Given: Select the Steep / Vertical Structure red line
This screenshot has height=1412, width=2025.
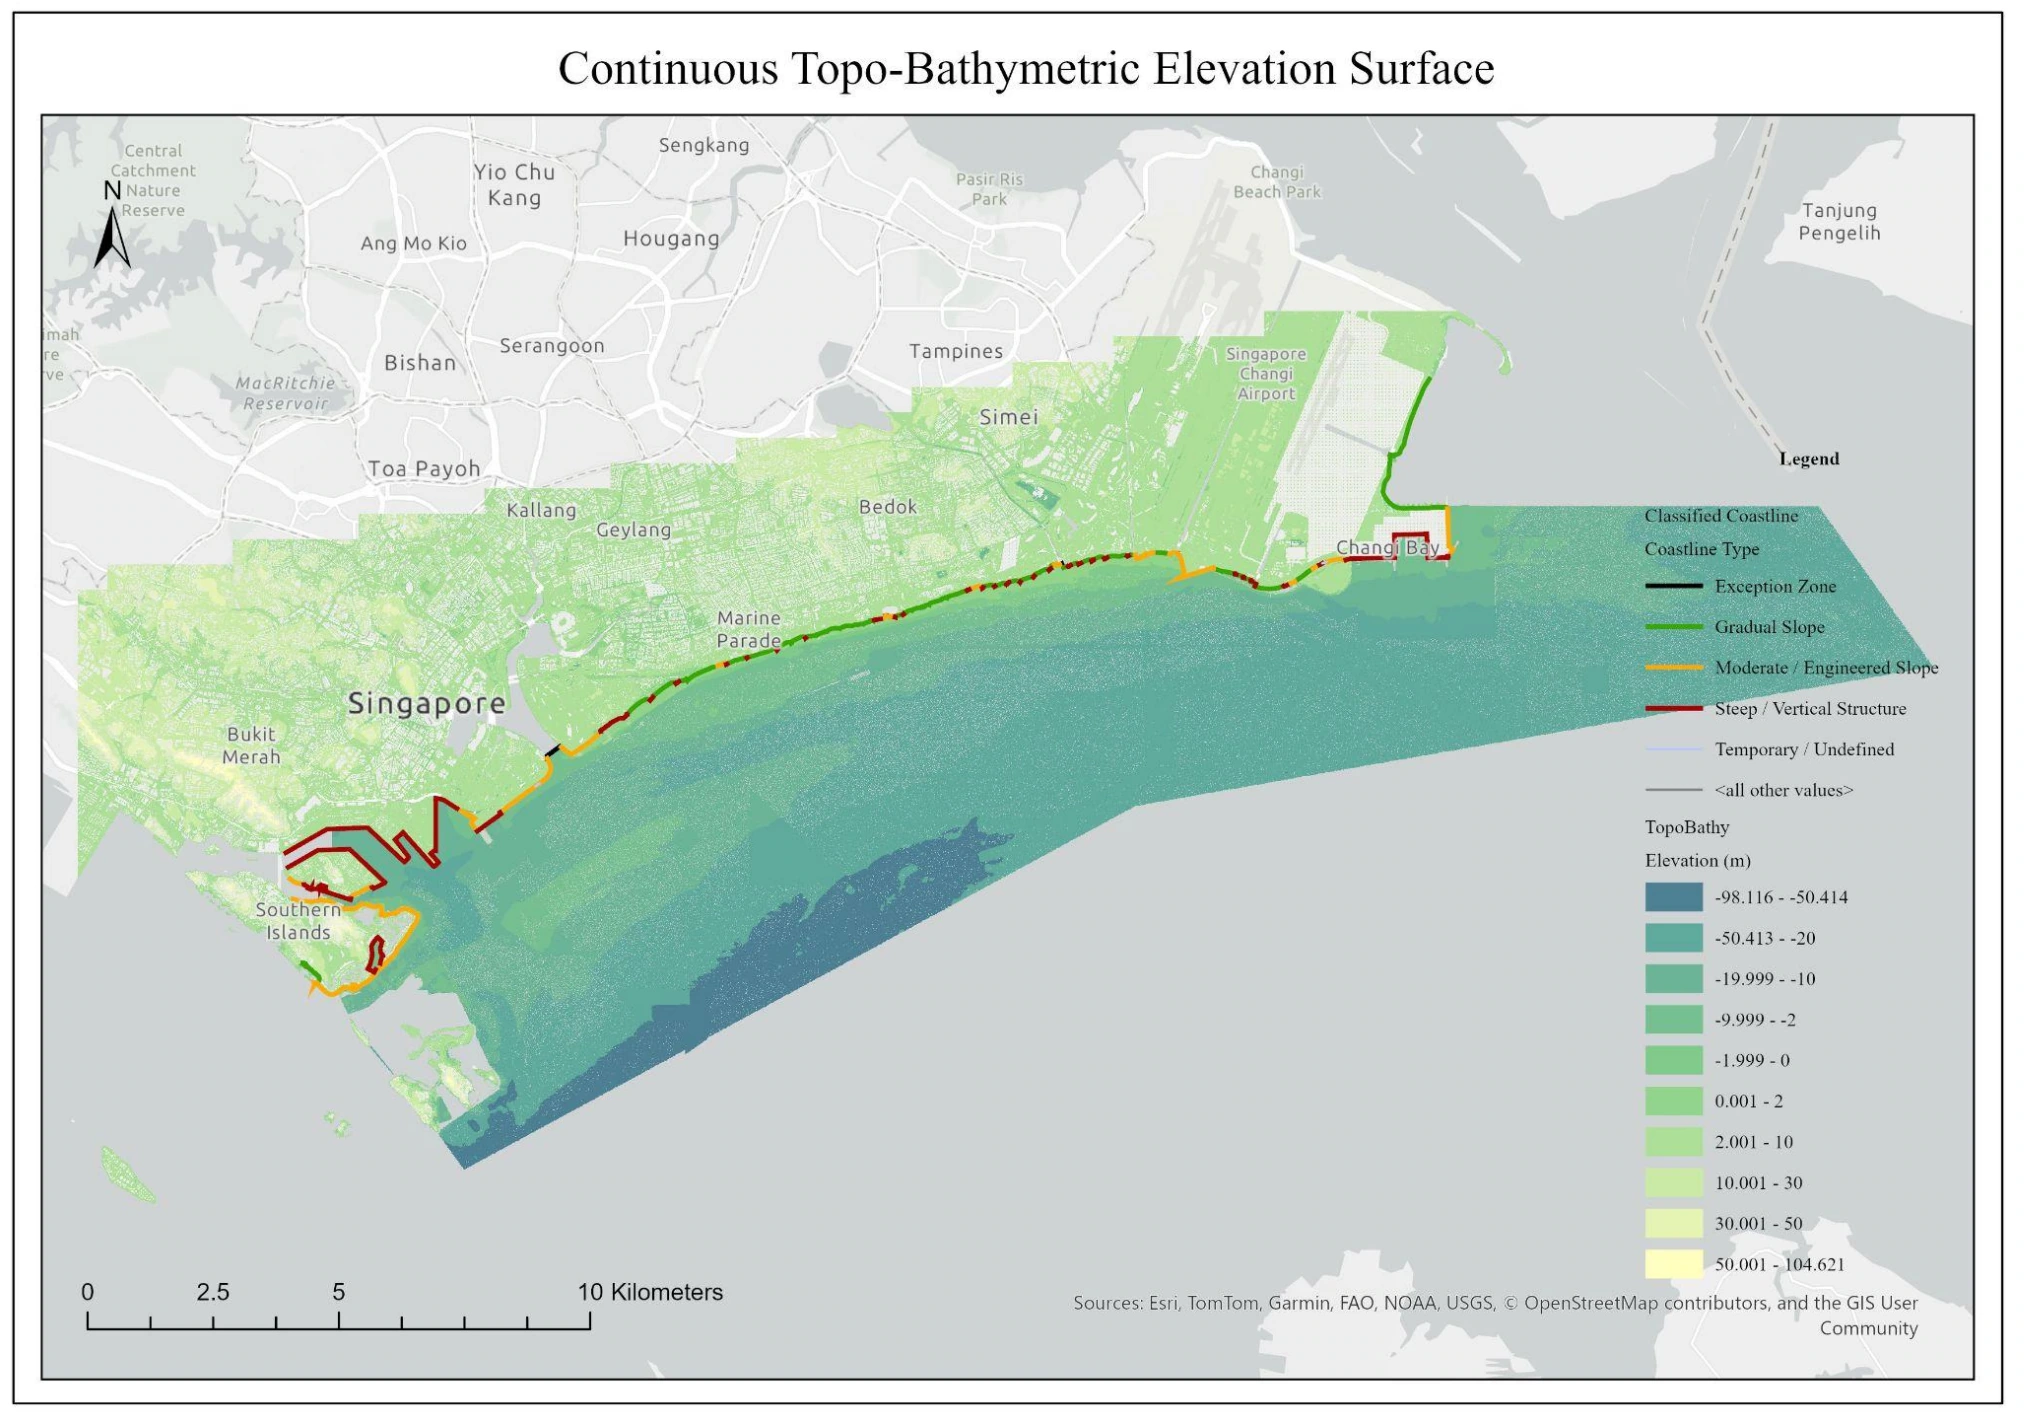Looking at the screenshot, I should [x=1674, y=708].
